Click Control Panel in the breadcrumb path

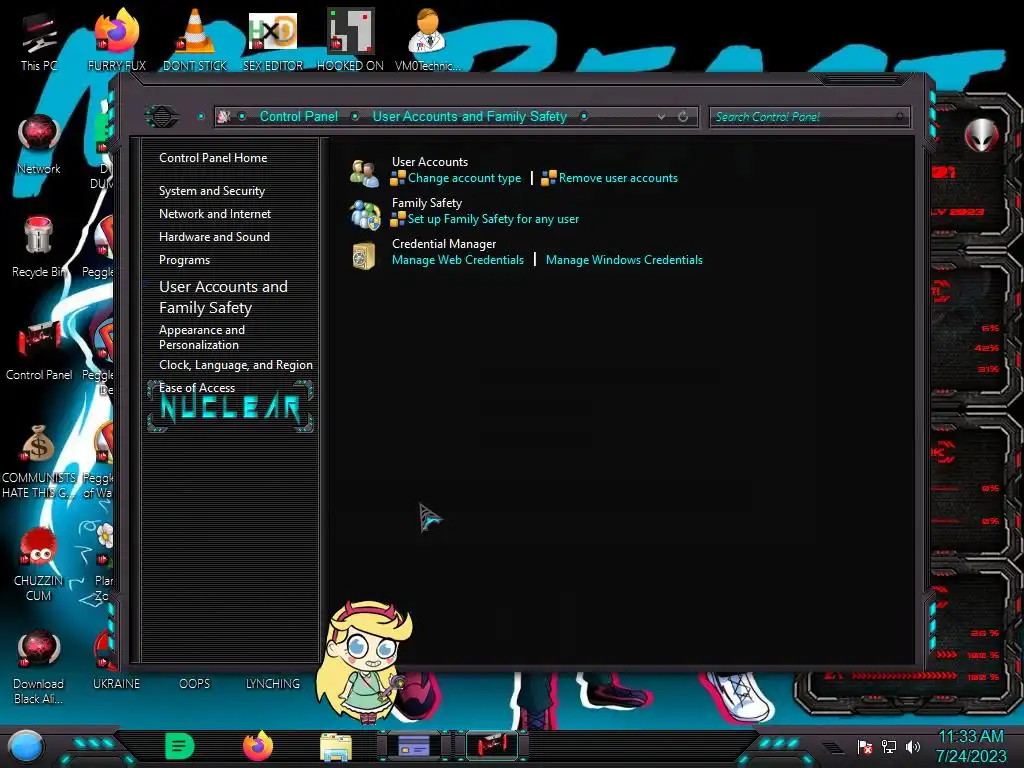(x=299, y=117)
